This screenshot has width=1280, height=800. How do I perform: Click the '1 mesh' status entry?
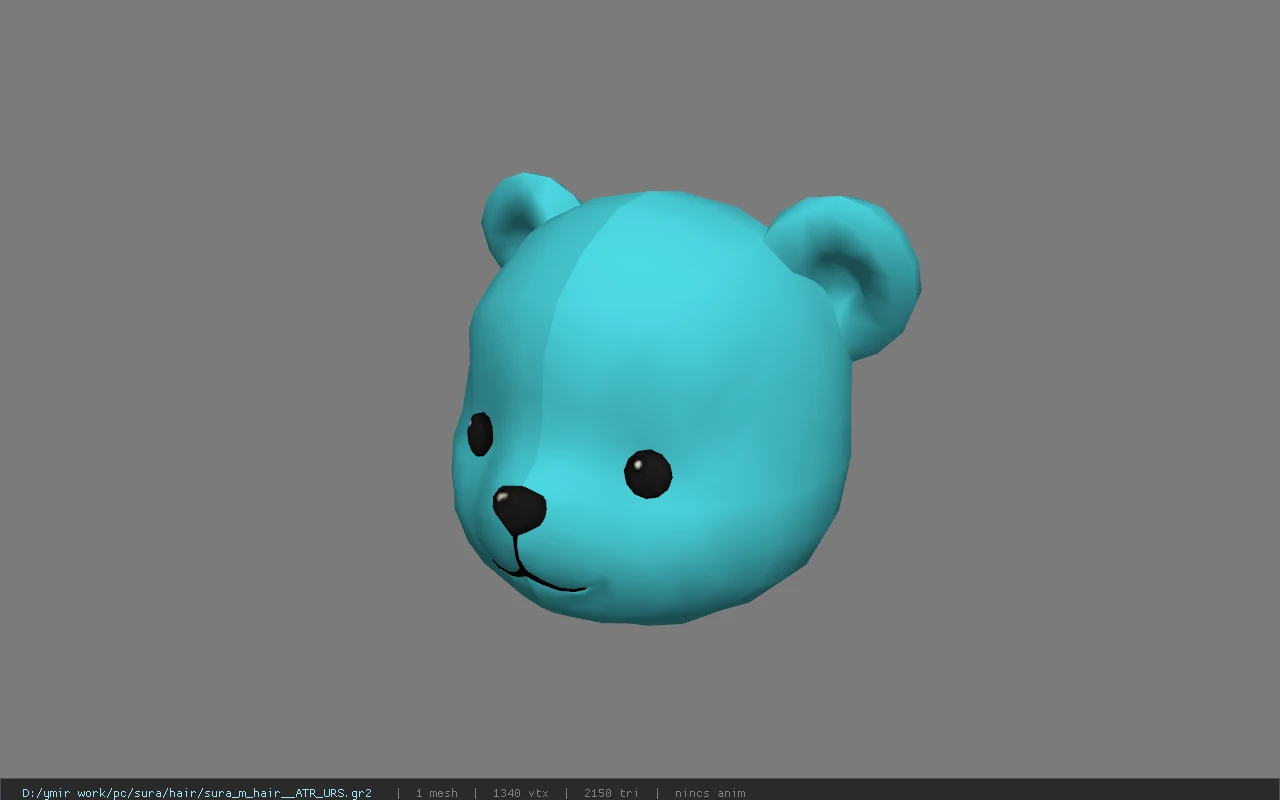pyautogui.click(x=436, y=793)
